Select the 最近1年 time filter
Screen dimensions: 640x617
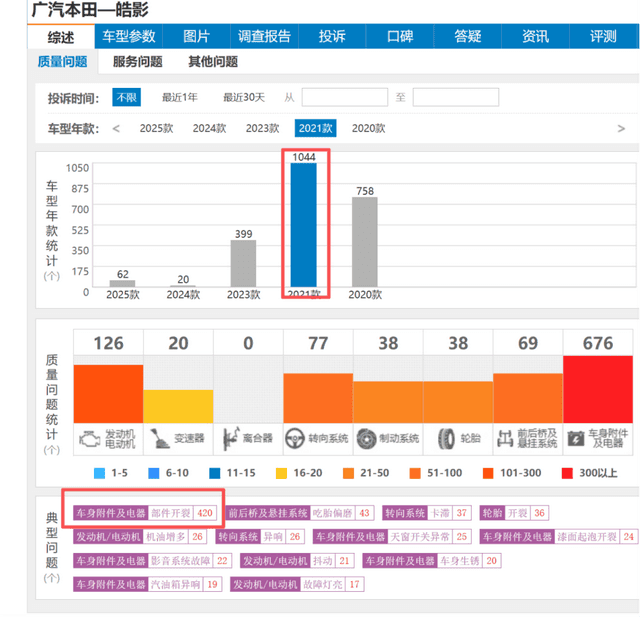(x=179, y=97)
